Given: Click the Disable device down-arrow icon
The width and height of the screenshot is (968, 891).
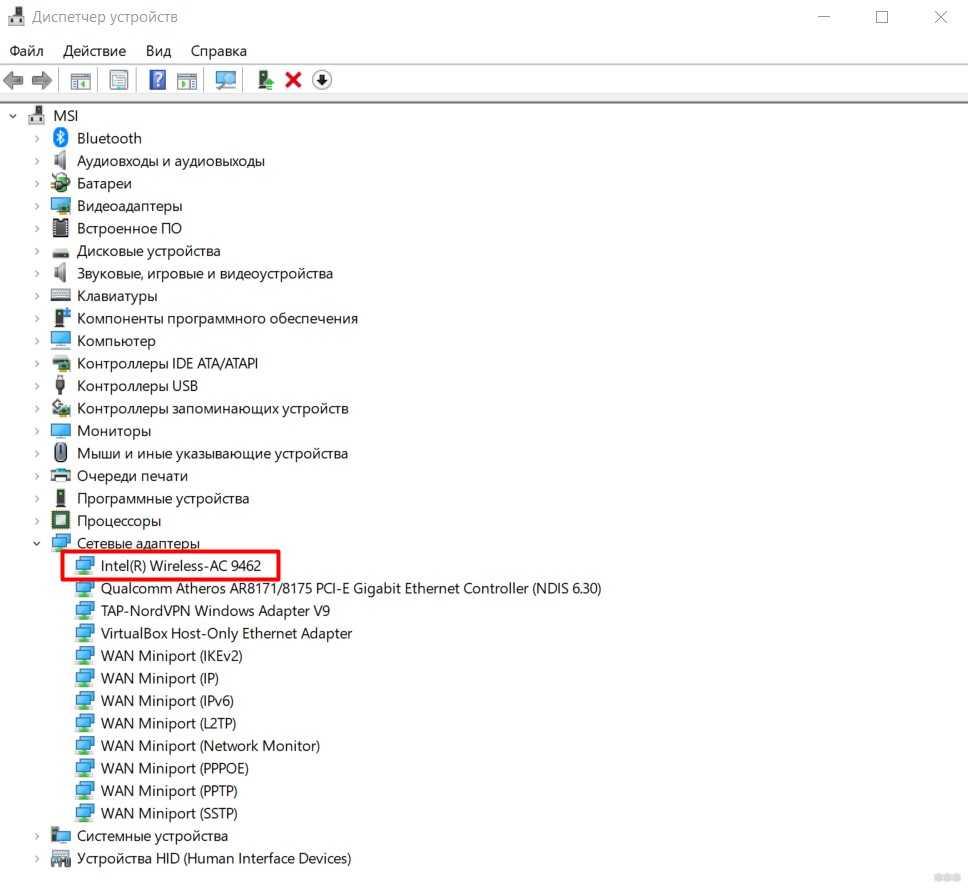Looking at the screenshot, I should pos(322,80).
